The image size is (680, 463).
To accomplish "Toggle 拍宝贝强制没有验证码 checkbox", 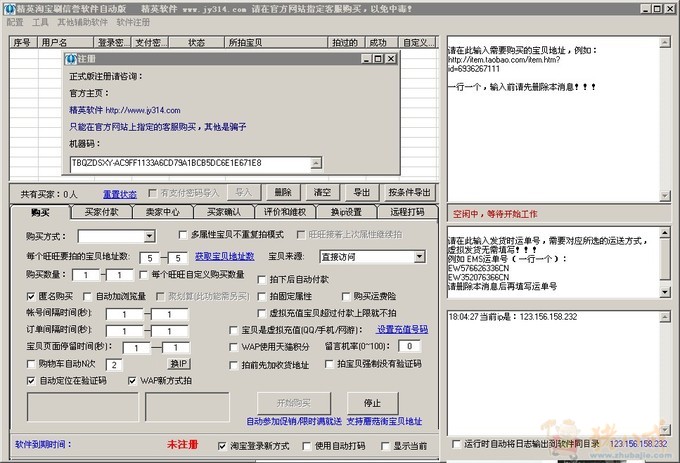I will pos(329,364).
